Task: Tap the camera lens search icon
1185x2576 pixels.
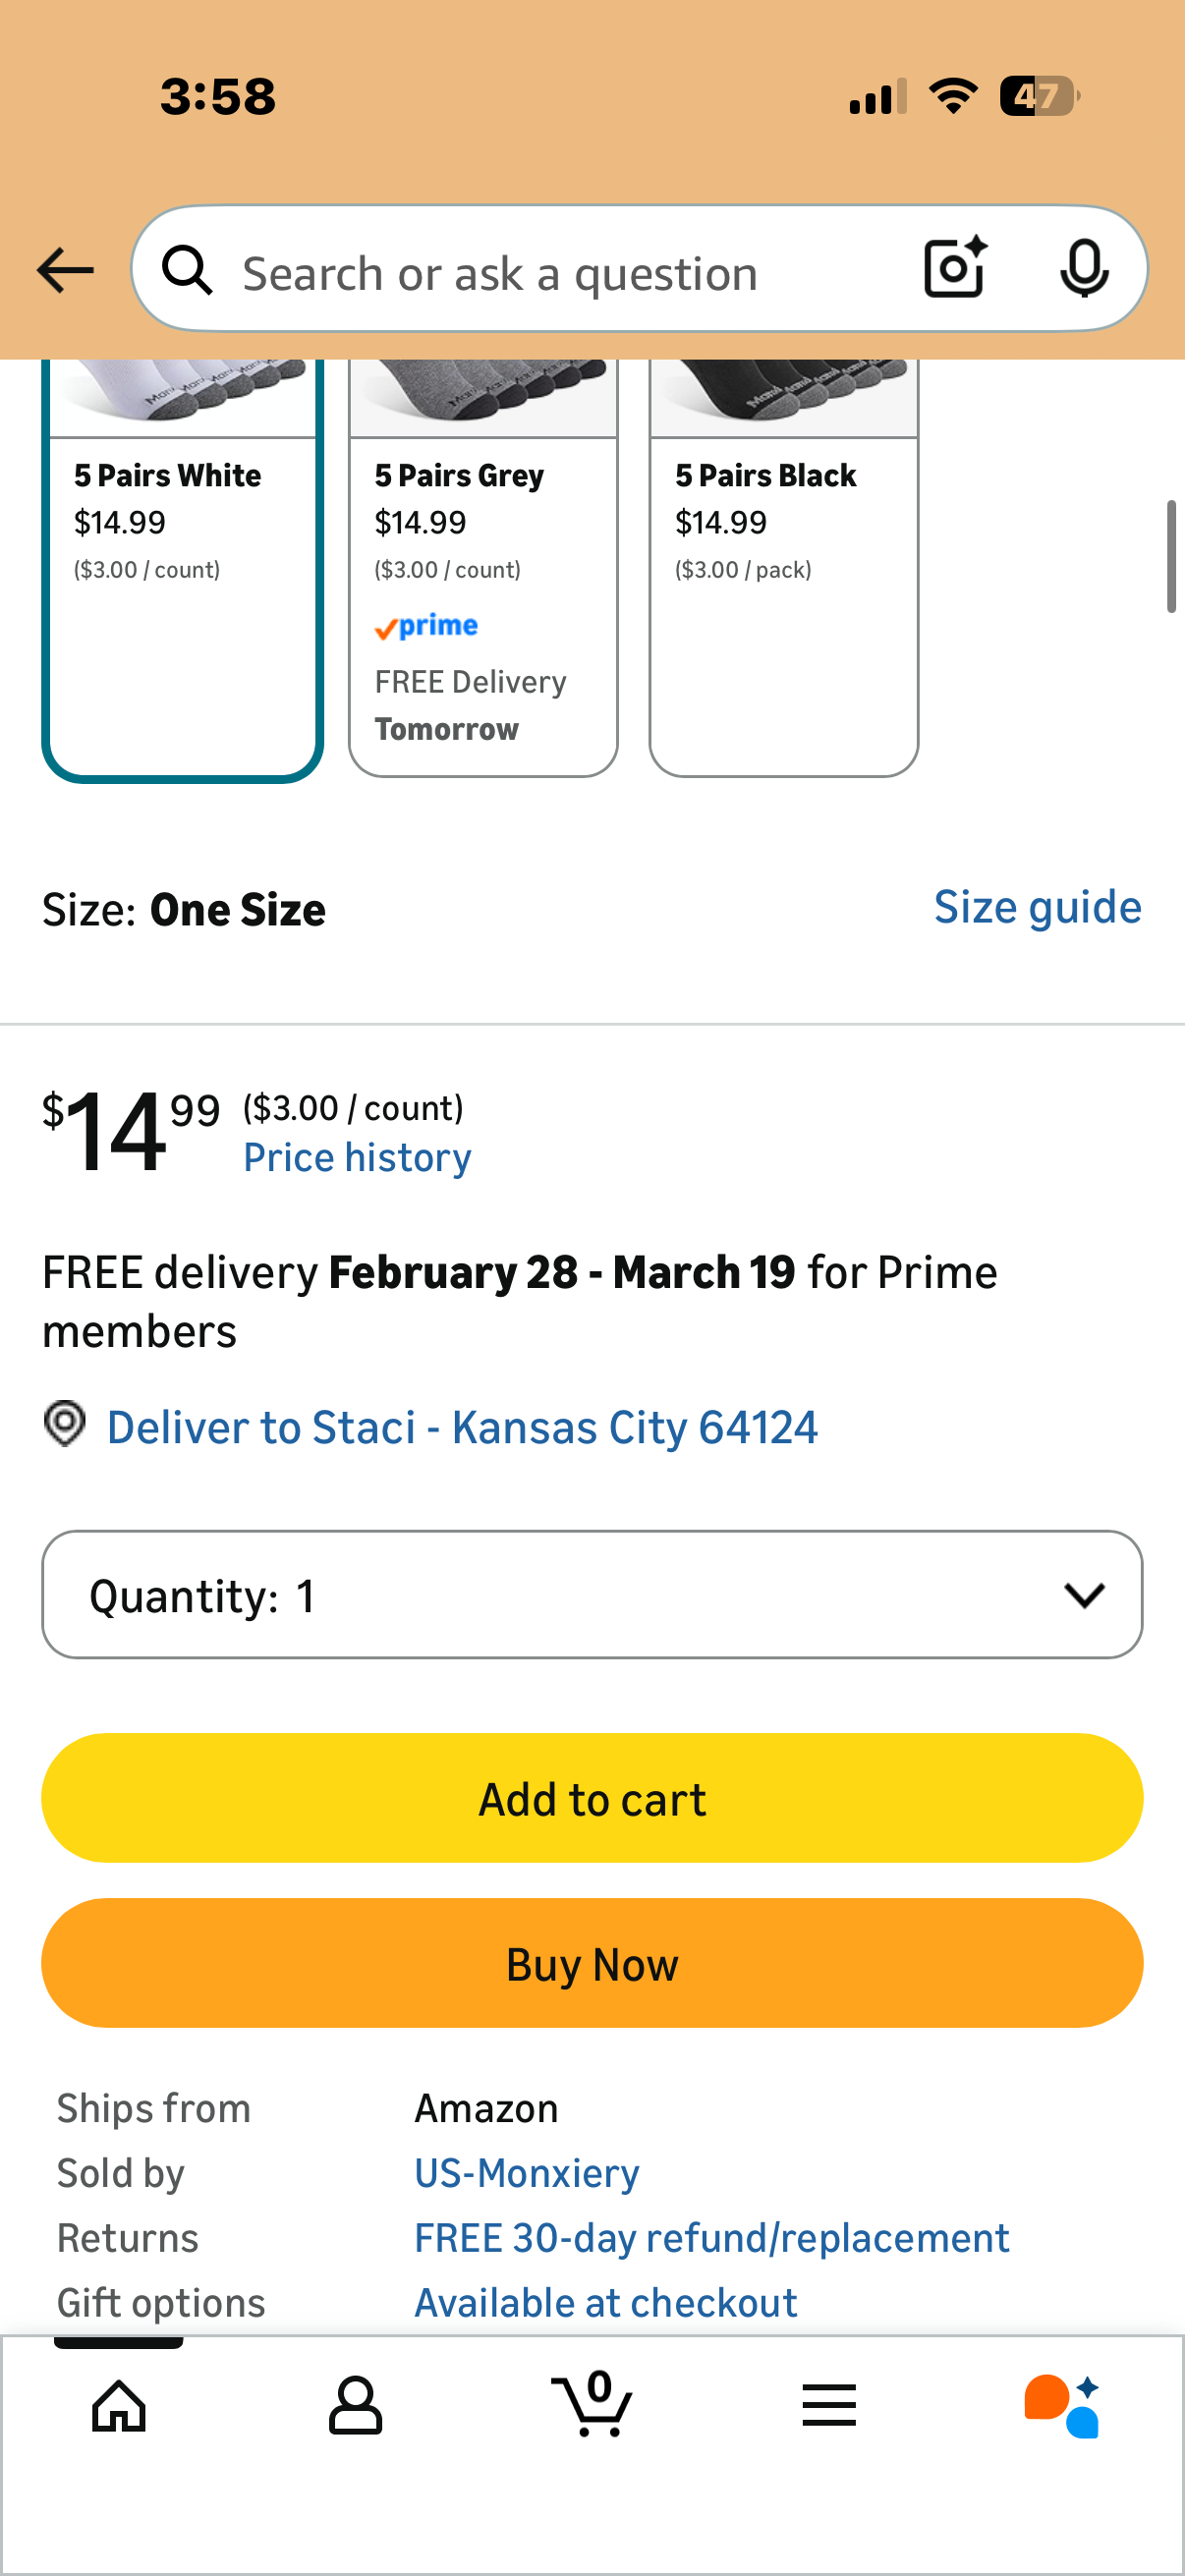Action: (x=954, y=268)
